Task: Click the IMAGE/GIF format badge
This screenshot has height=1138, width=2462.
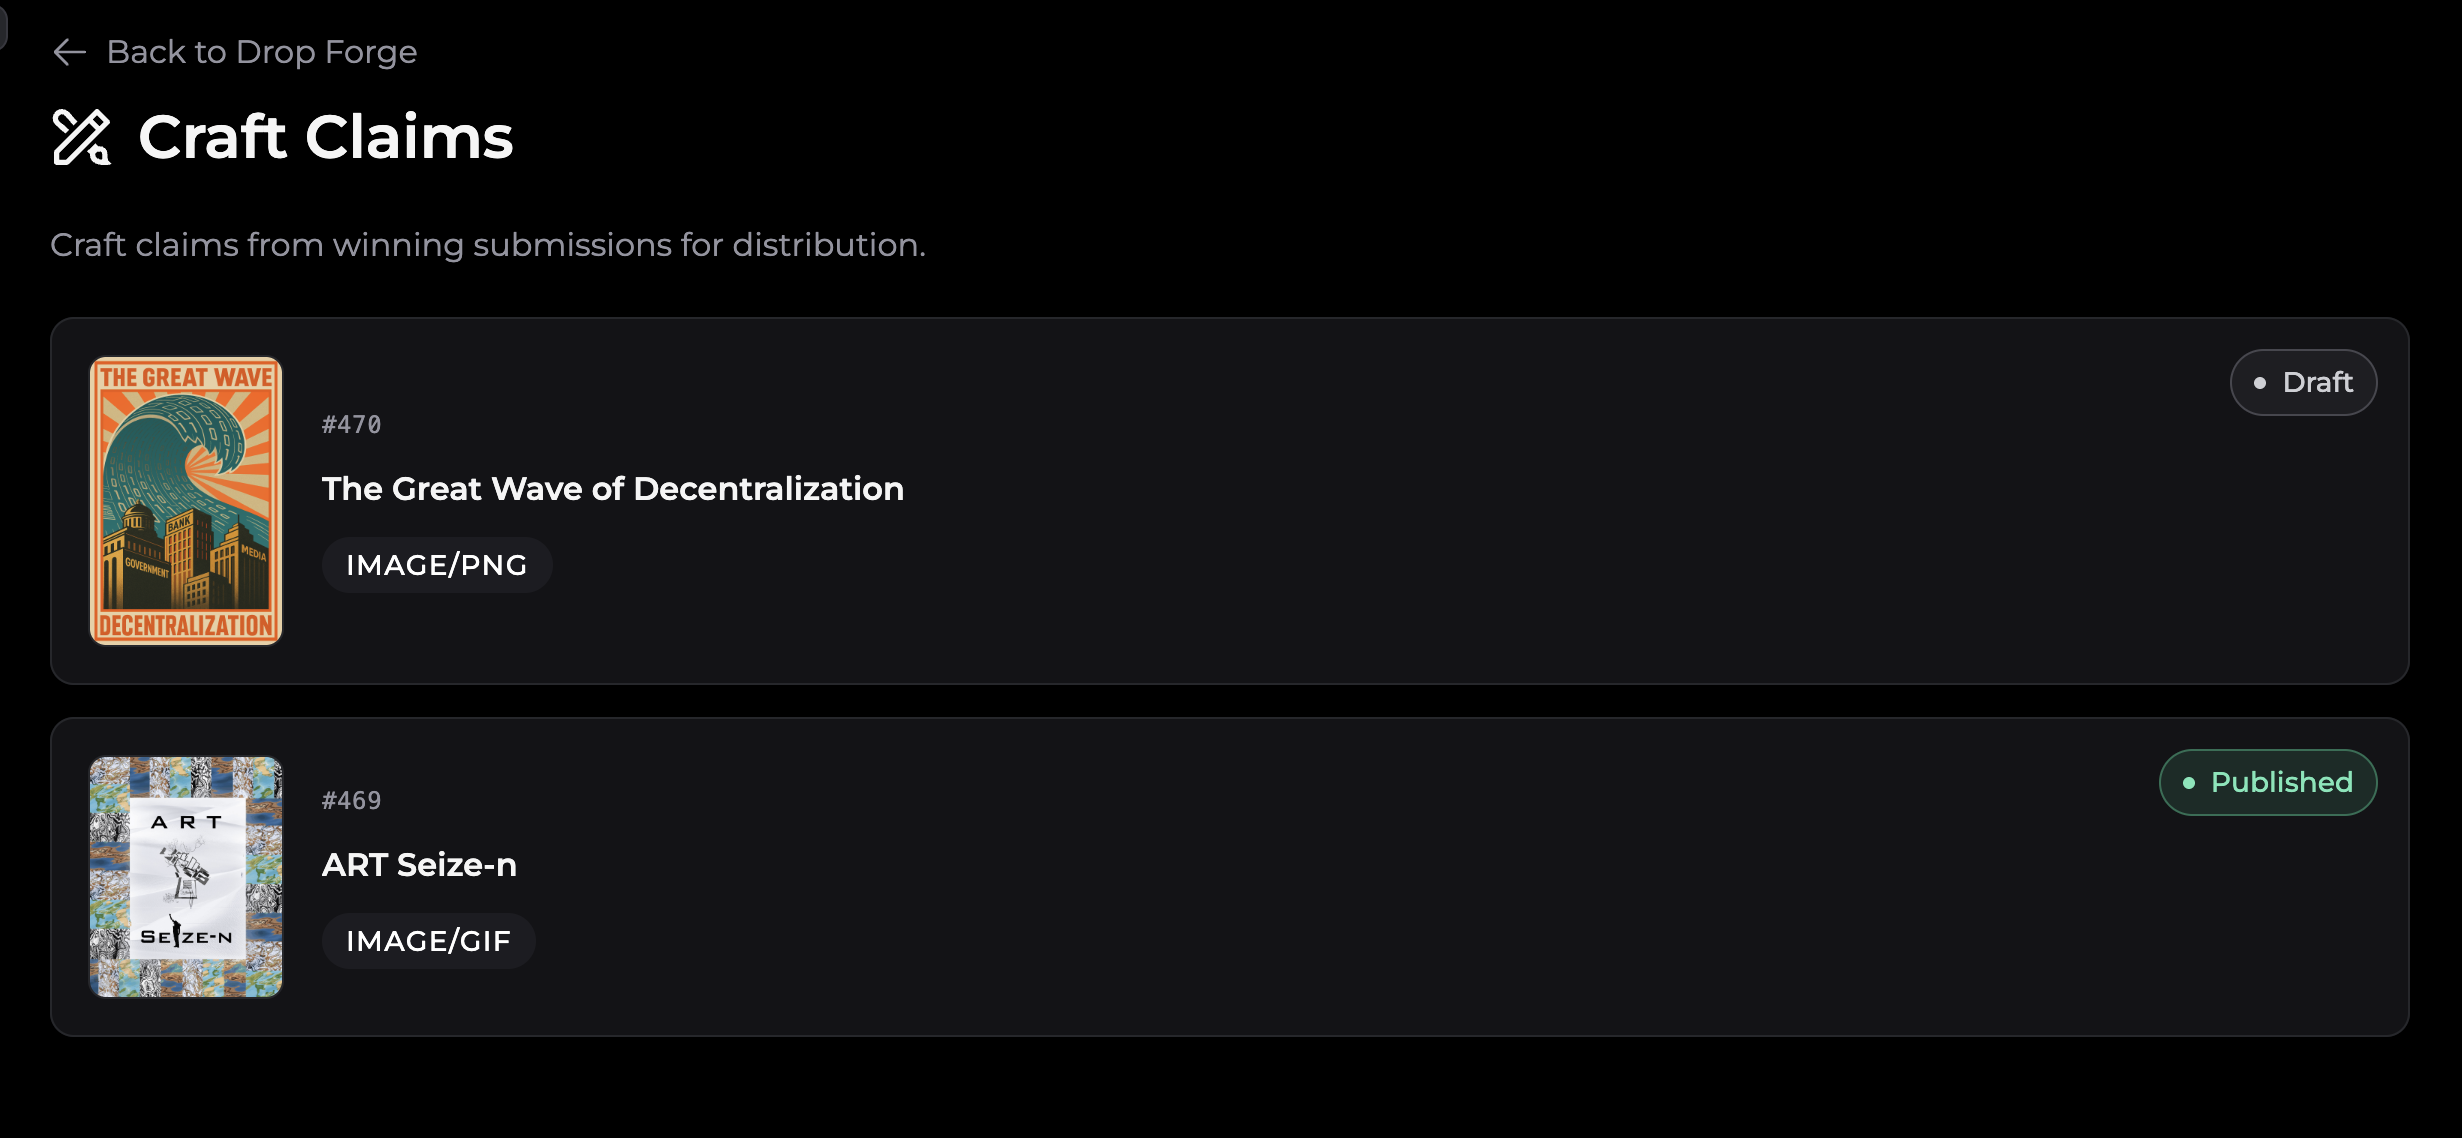Action: [428, 941]
